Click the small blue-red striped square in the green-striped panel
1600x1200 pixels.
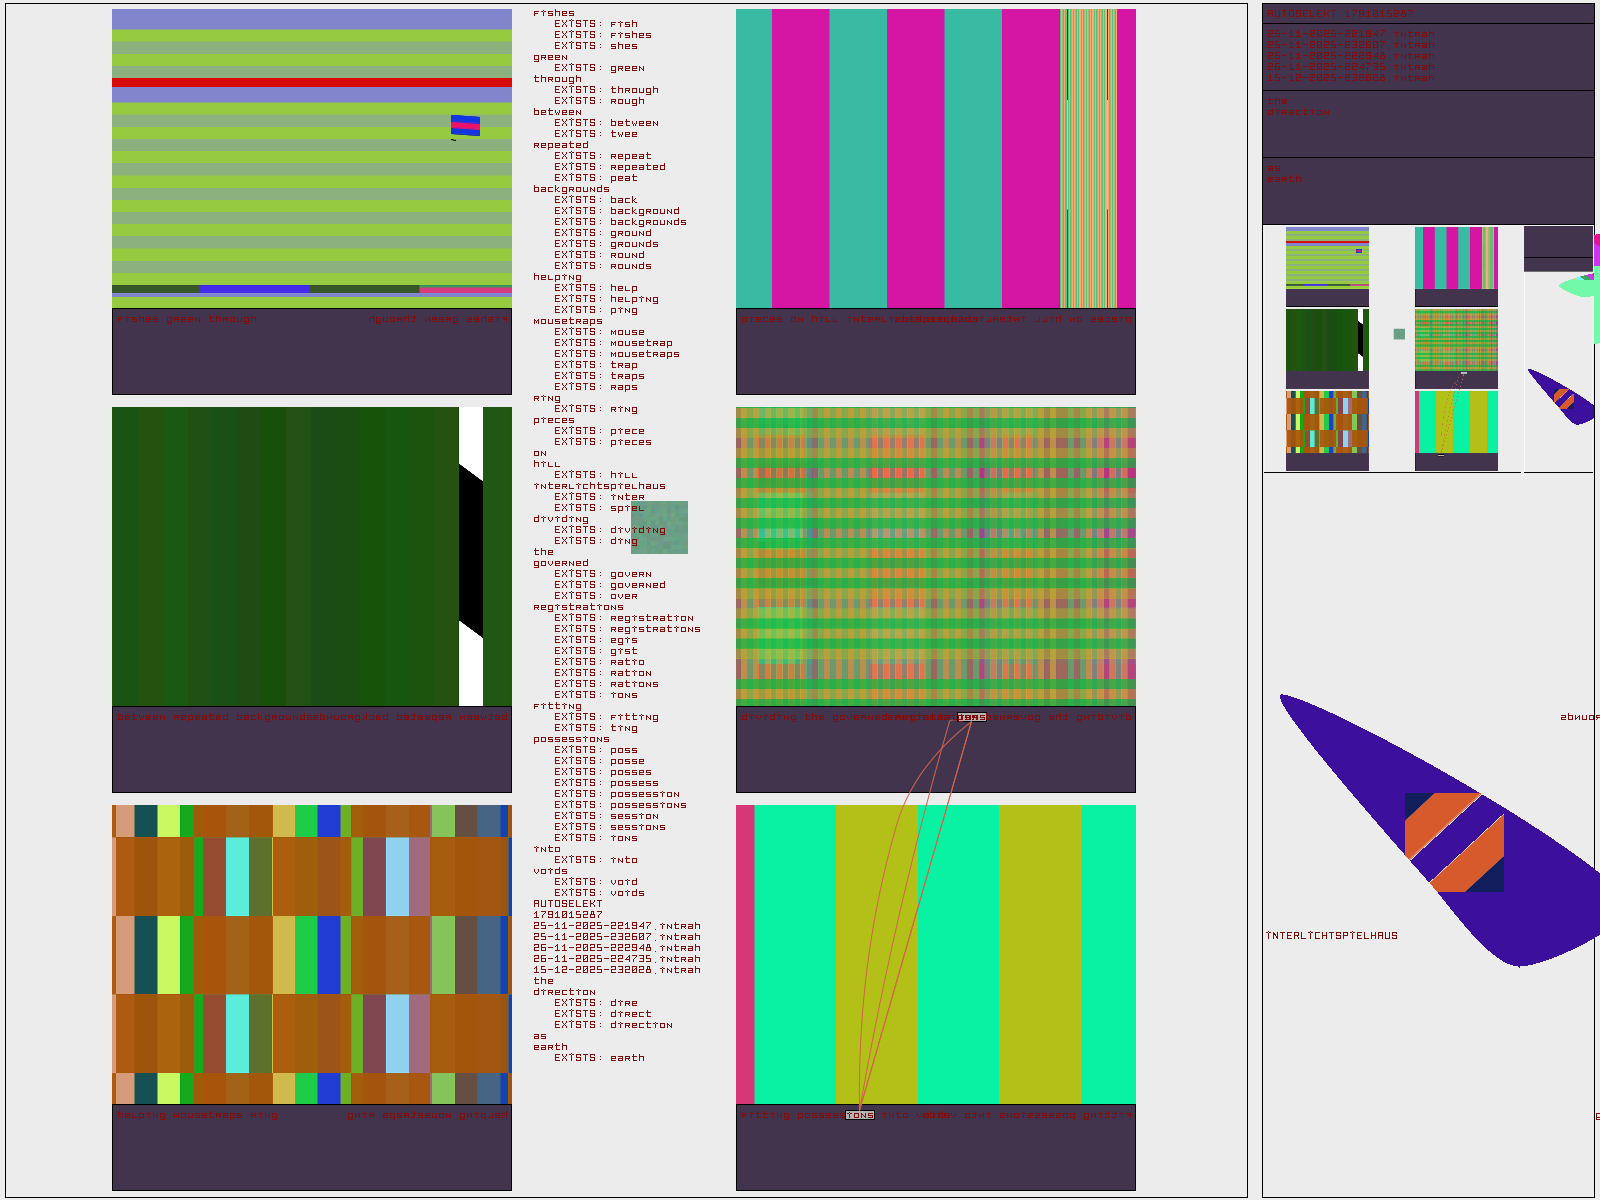[465, 125]
